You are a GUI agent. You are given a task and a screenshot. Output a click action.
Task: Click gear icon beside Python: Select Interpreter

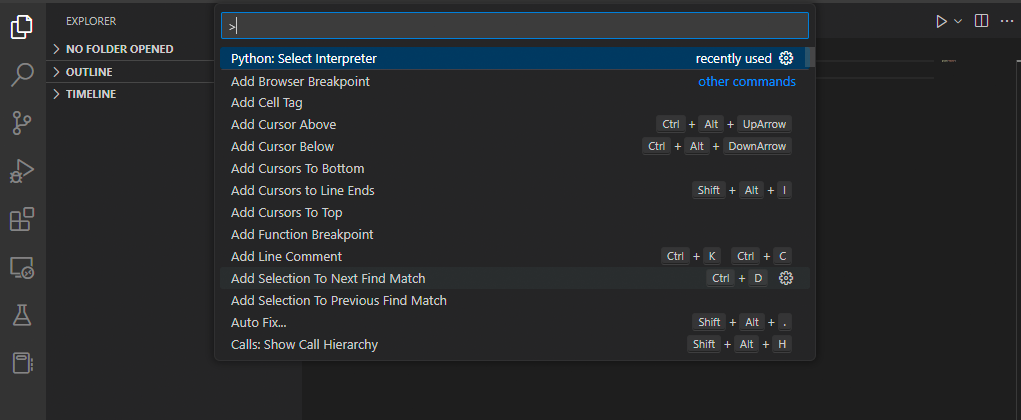click(x=786, y=58)
